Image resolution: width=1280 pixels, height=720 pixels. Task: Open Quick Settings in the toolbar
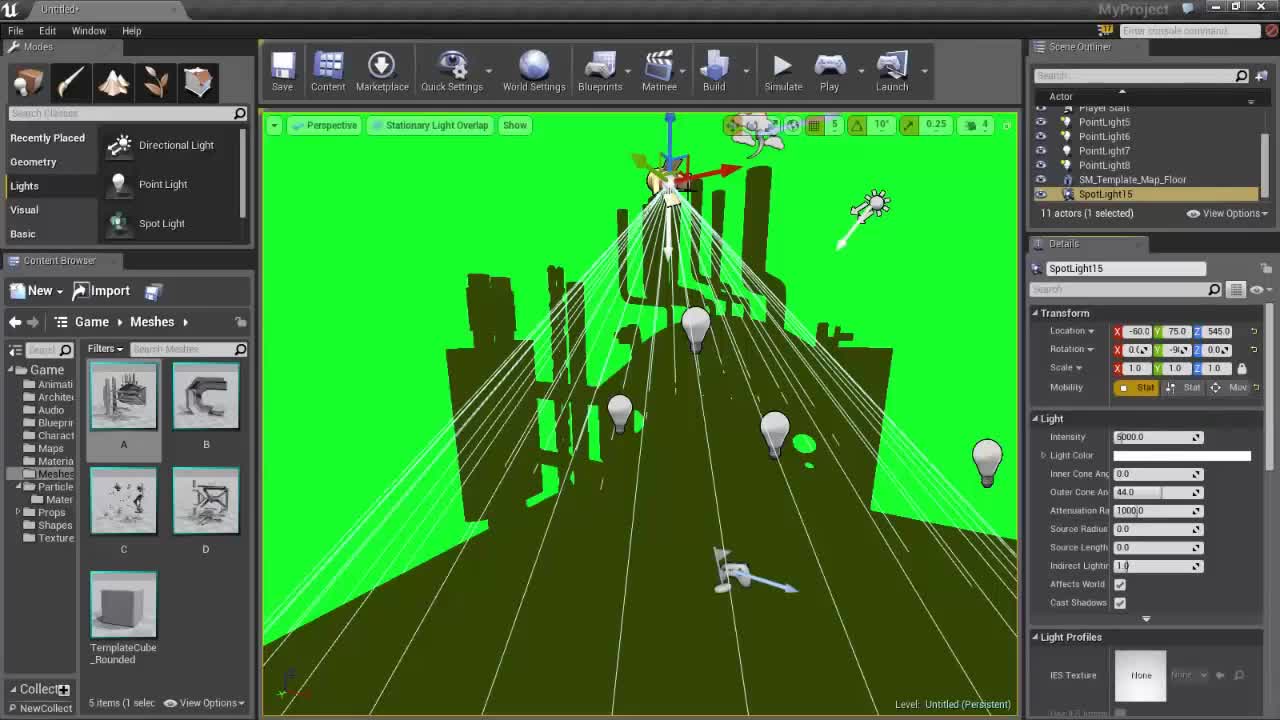452,71
